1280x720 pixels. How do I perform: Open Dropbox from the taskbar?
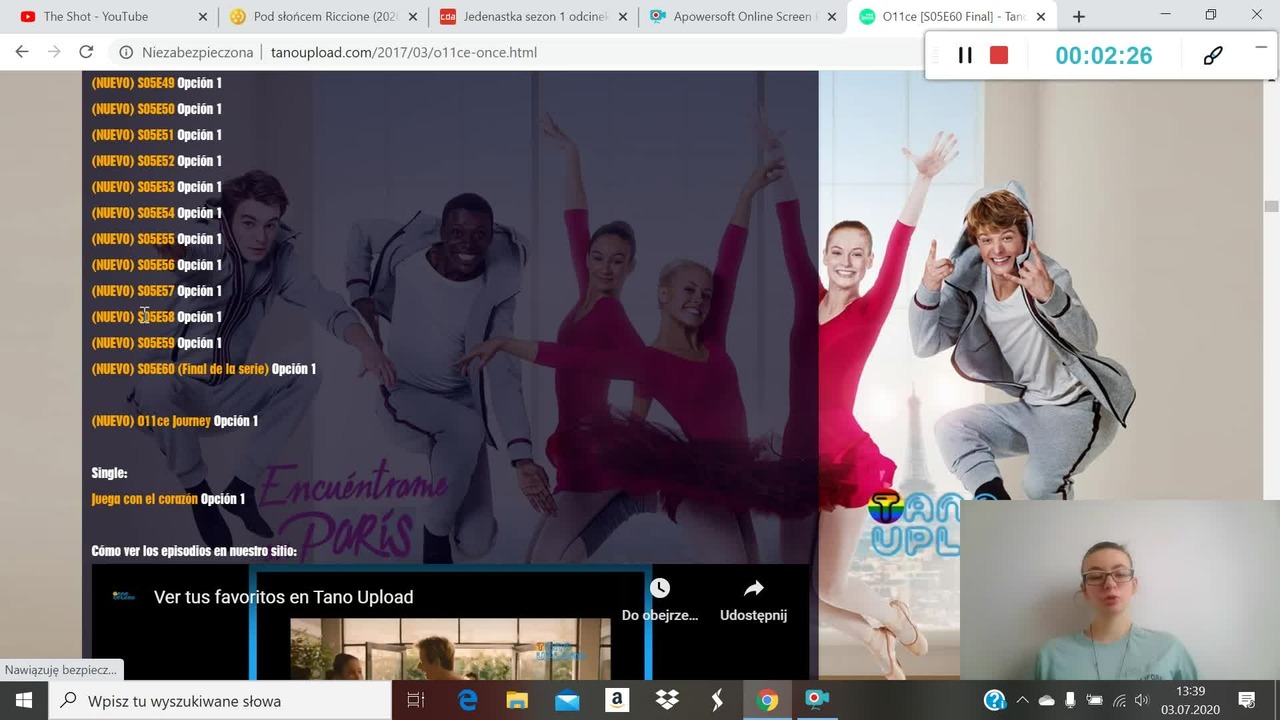(667, 700)
